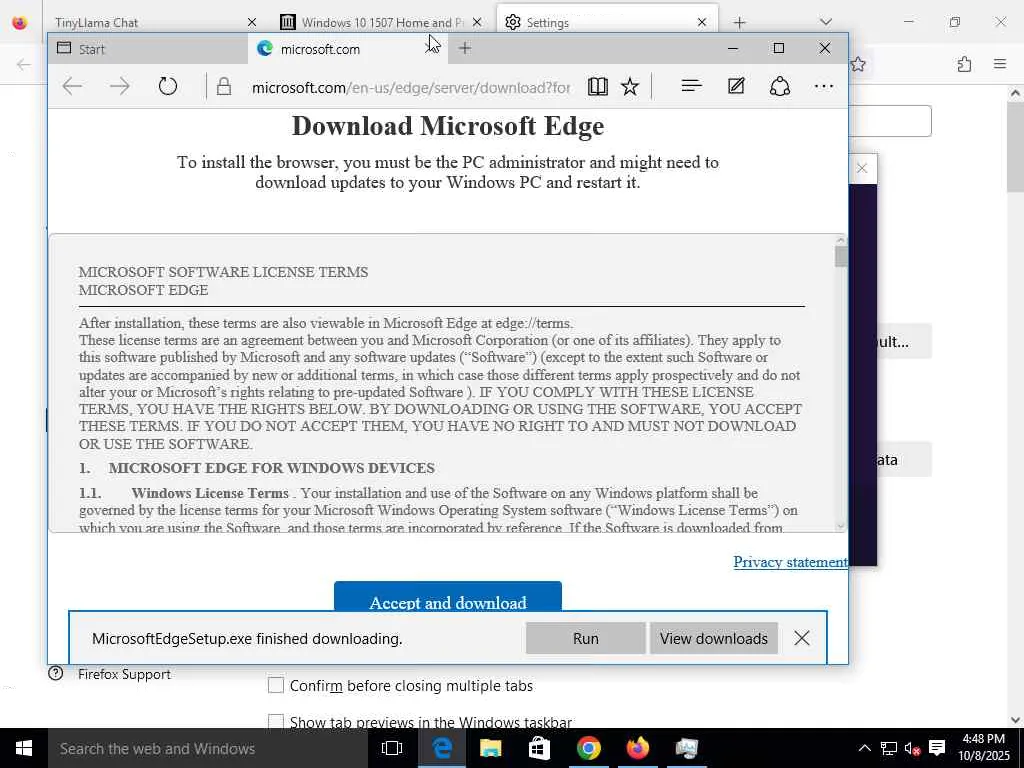
Task: Open a new tab in the Edge window
Action: (464, 48)
